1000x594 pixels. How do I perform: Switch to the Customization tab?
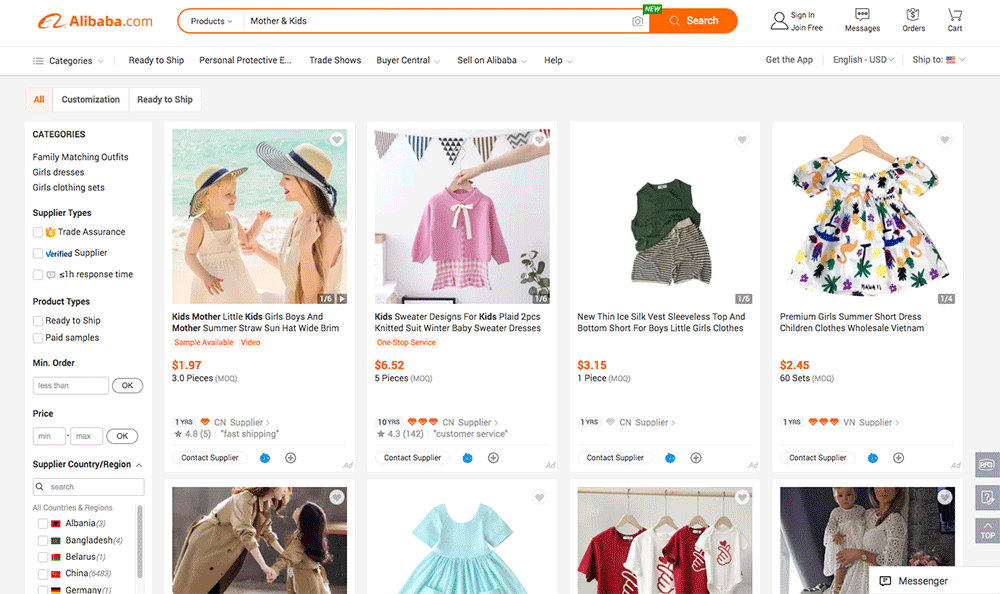pyautogui.click(x=91, y=100)
